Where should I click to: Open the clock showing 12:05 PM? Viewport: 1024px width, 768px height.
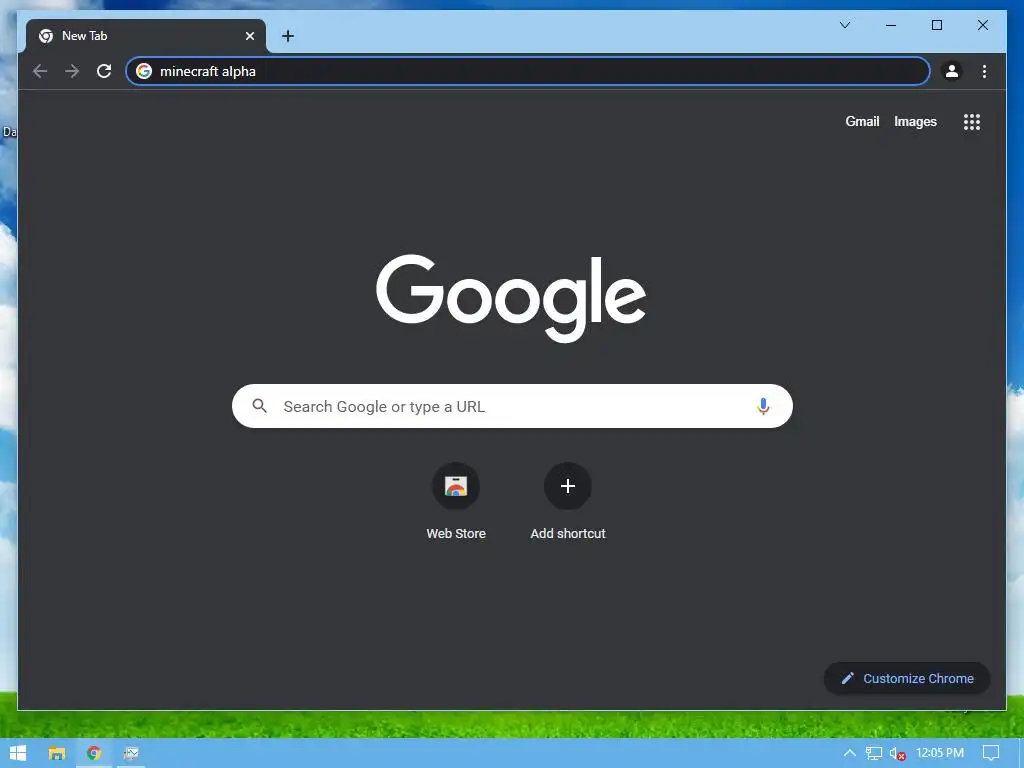tap(940, 753)
